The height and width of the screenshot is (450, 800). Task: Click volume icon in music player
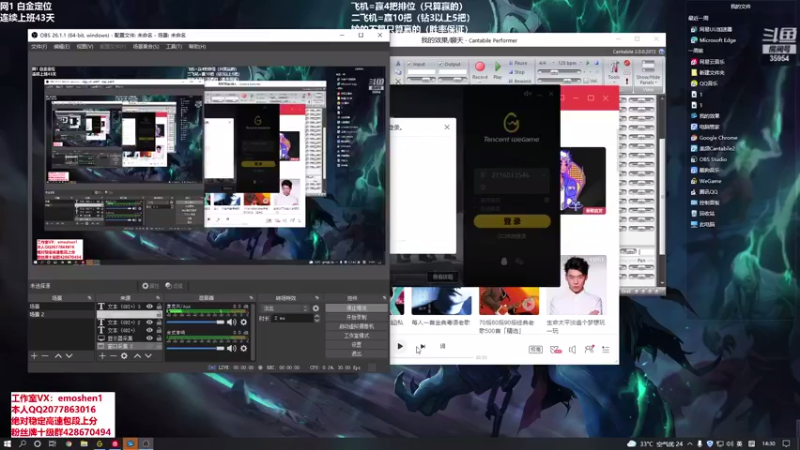click(572, 349)
